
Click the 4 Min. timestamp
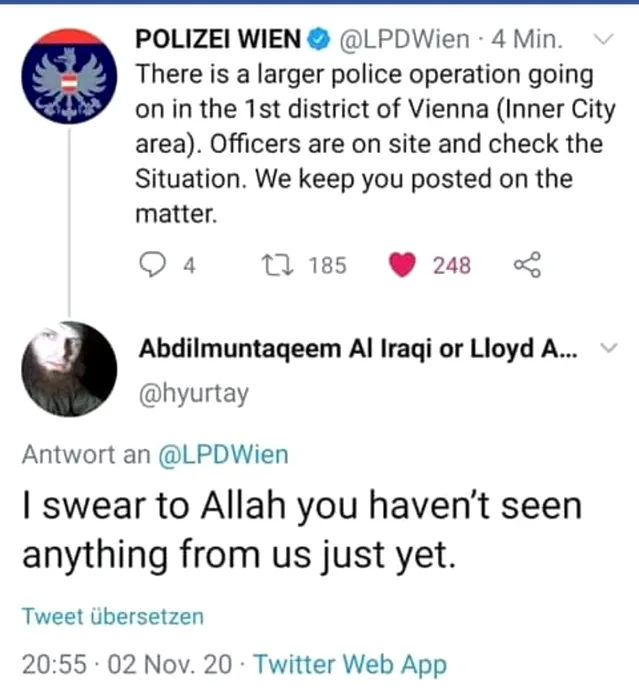(526, 39)
